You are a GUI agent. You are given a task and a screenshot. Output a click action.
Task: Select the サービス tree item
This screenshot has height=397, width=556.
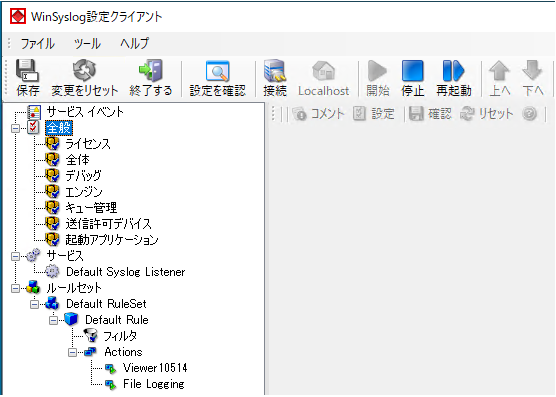(x=65, y=256)
